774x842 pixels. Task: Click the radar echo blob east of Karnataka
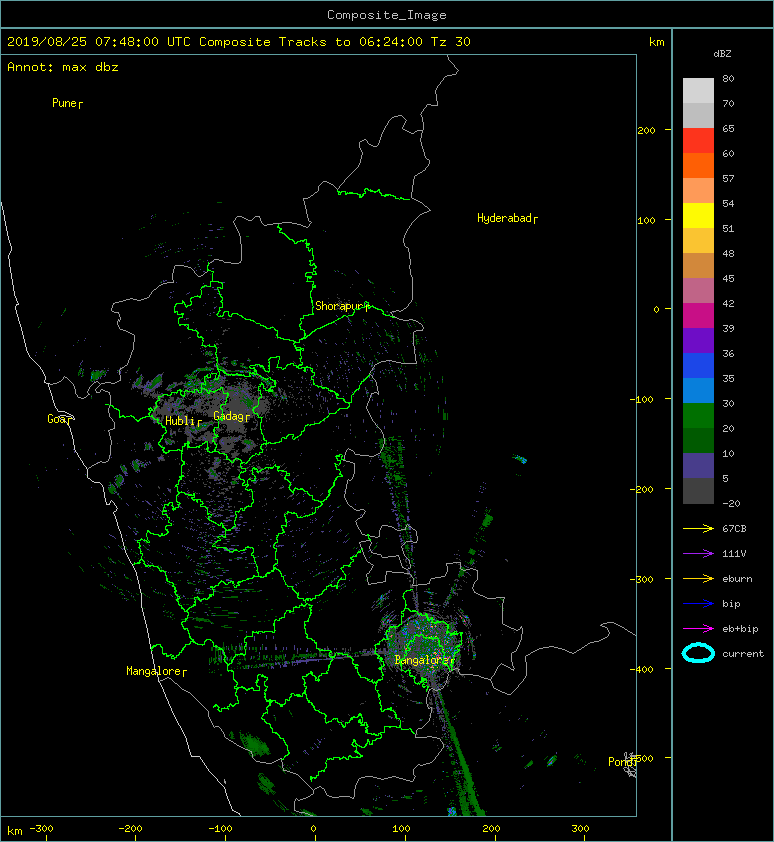click(520, 459)
